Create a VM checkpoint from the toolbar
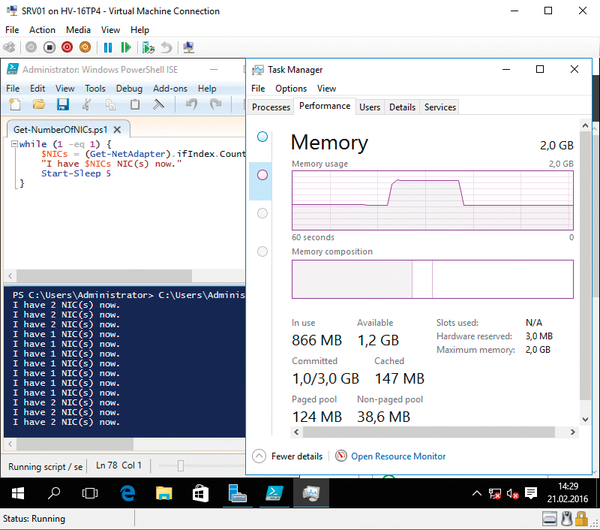The image size is (600, 530). (x=148, y=47)
